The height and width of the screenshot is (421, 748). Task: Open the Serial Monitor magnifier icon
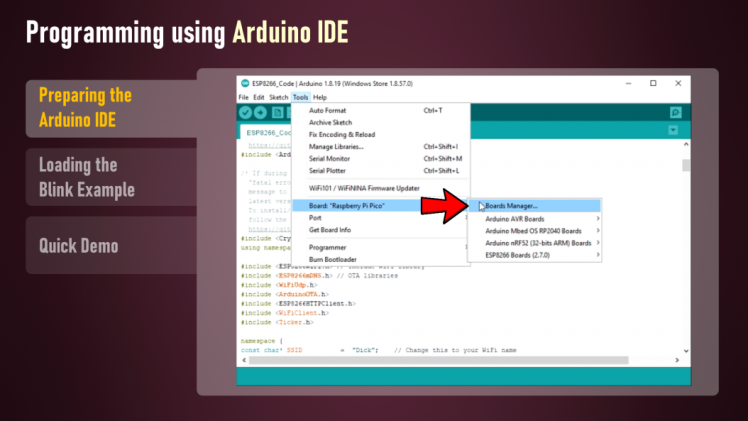(x=675, y=113)
